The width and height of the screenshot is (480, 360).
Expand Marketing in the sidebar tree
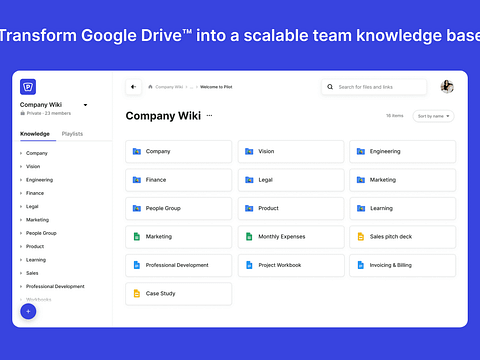[x=21, y=220]
